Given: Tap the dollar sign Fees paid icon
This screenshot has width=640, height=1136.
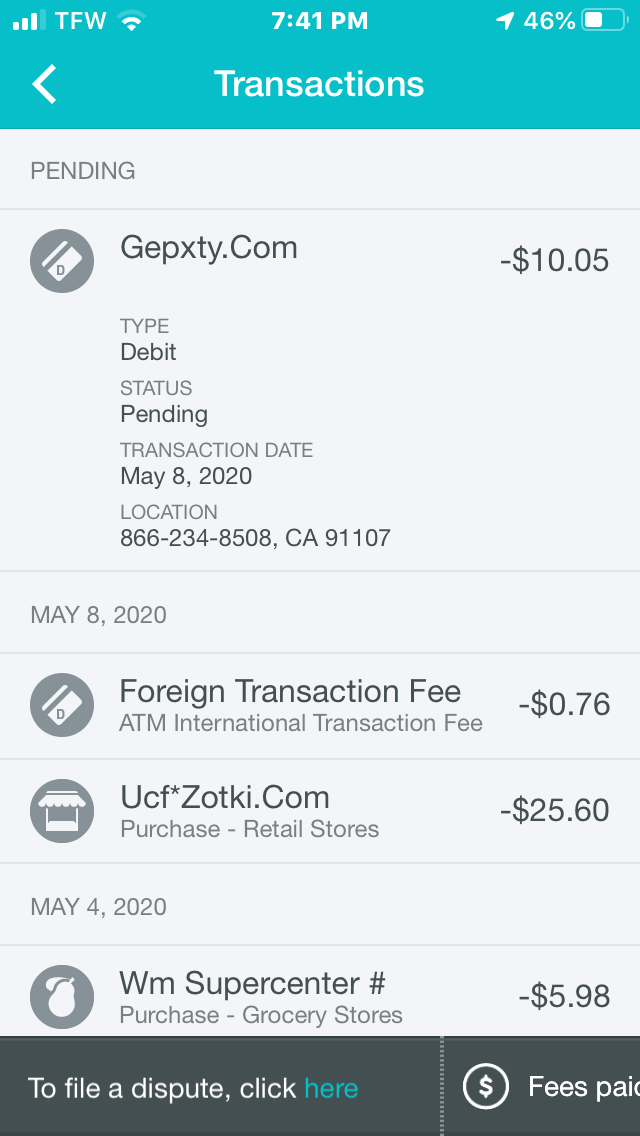Looking at the screenshot, I should (486, 1087).
